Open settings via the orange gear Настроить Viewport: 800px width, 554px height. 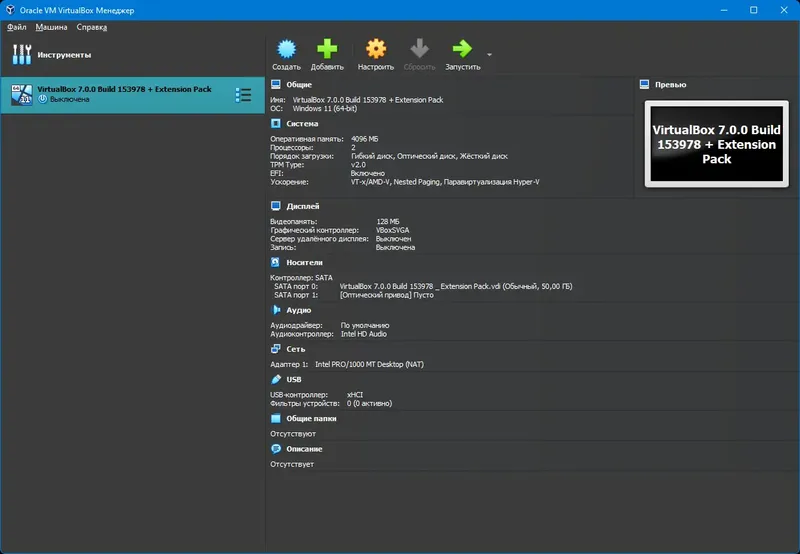pyautogui.click(x=376, y=49)
